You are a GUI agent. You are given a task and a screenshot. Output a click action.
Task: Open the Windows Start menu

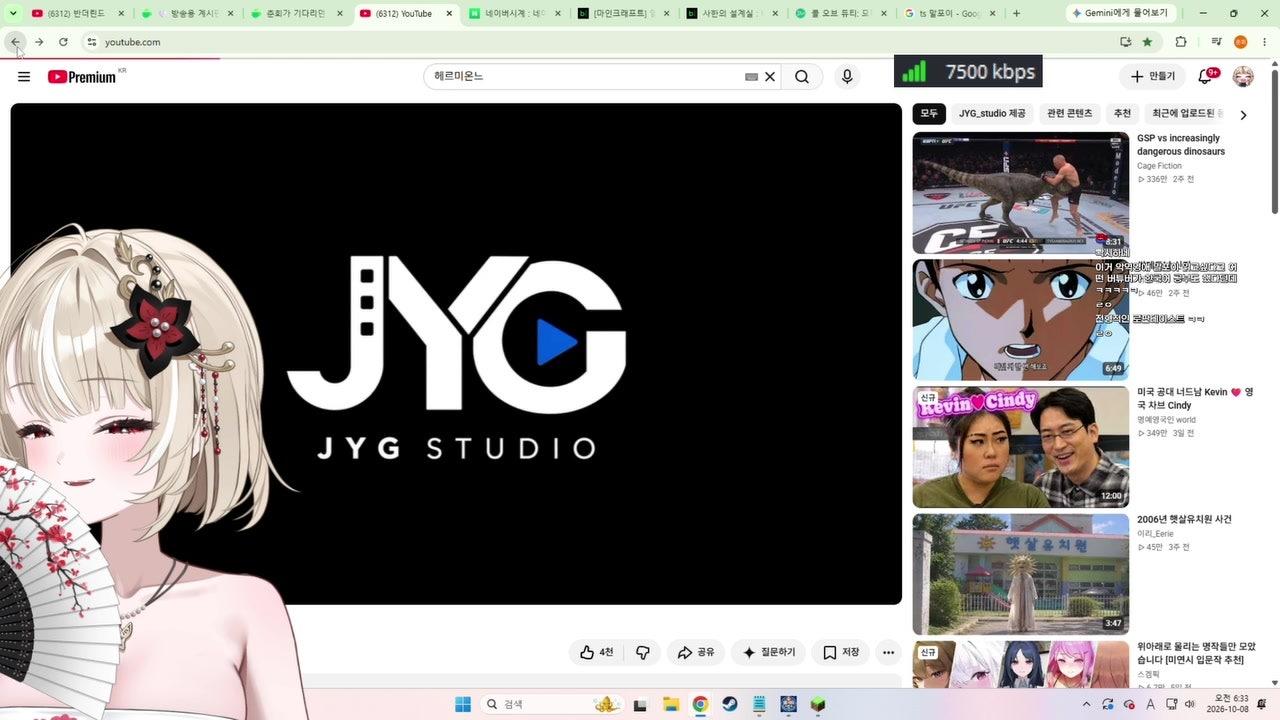pyautogui.click(x=463, y=704)
